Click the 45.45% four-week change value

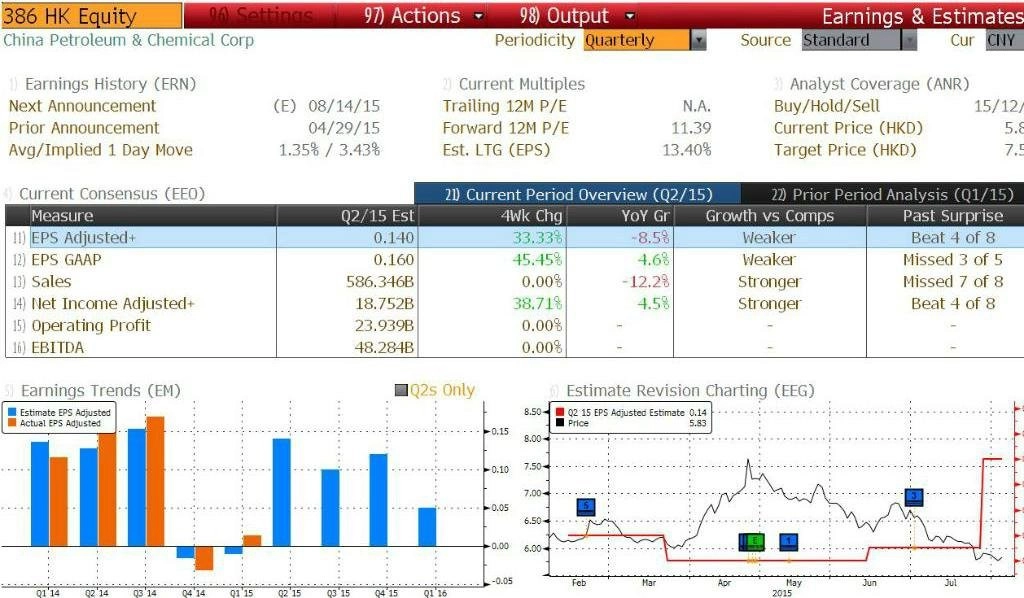click(x=537, y=260)
